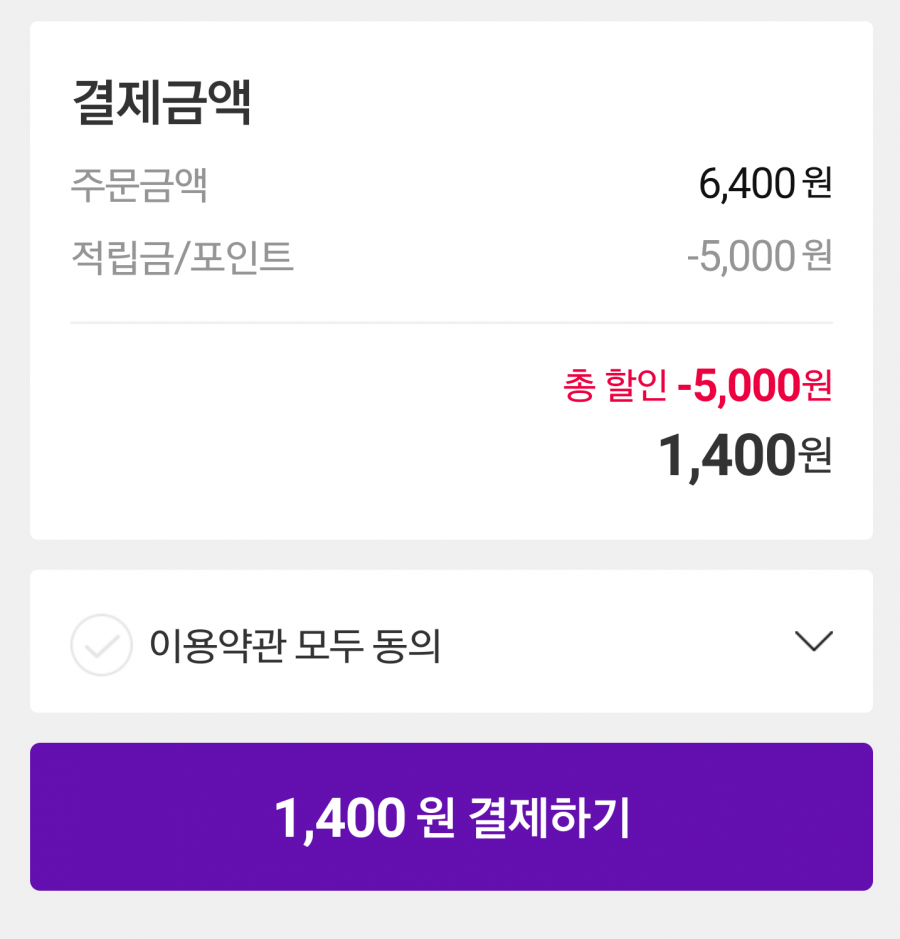
Task: Click the -5,000 원 points discount value
Action: click(759, 256)
